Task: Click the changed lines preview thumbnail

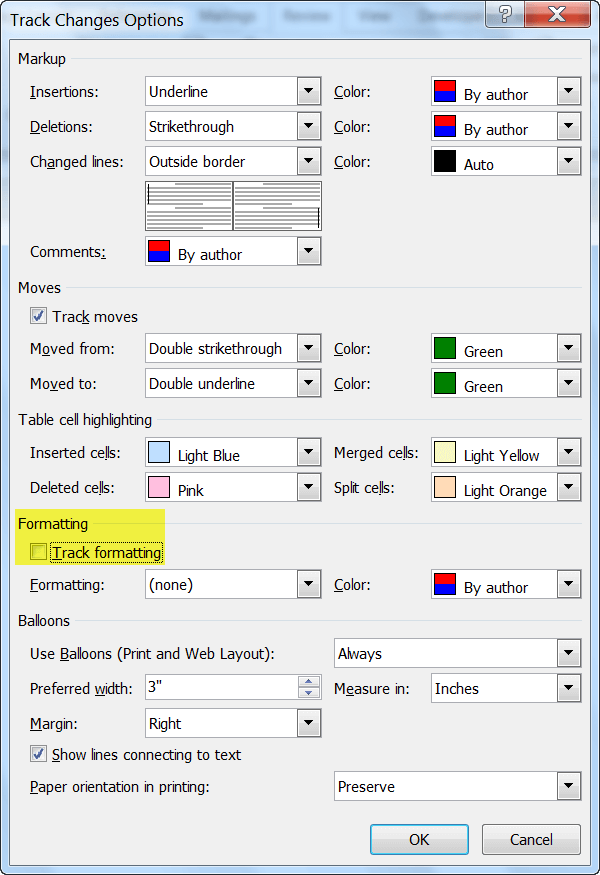Action: (x=233, y=206)
